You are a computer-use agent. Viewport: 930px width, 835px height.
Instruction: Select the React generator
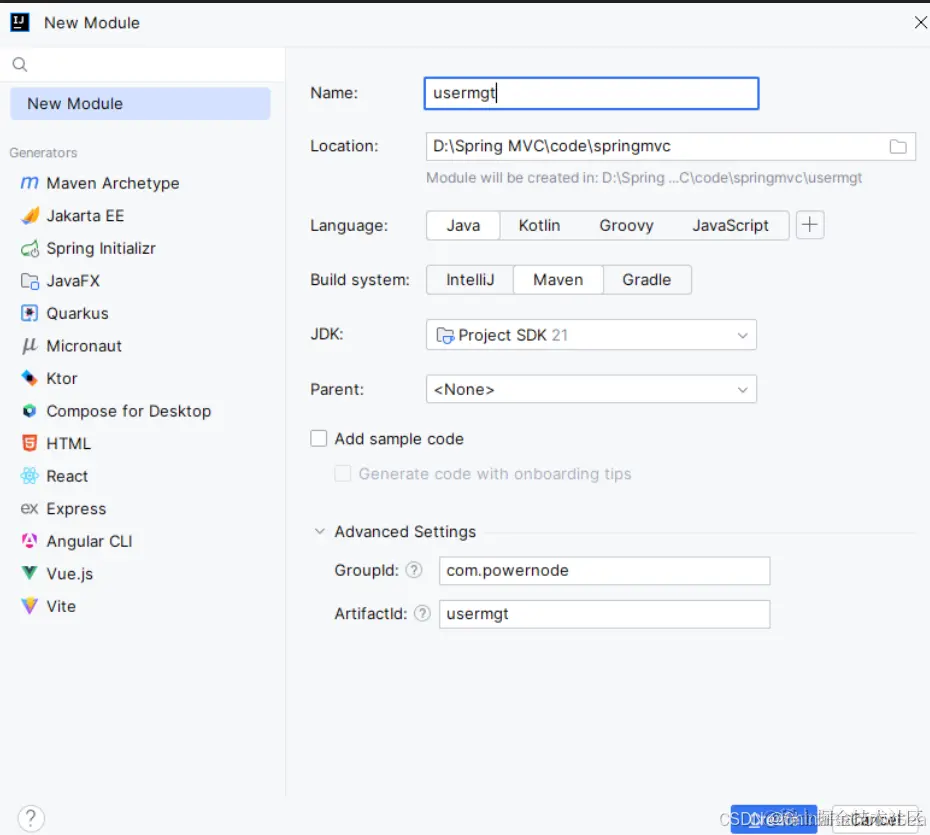tap(54, 476)
